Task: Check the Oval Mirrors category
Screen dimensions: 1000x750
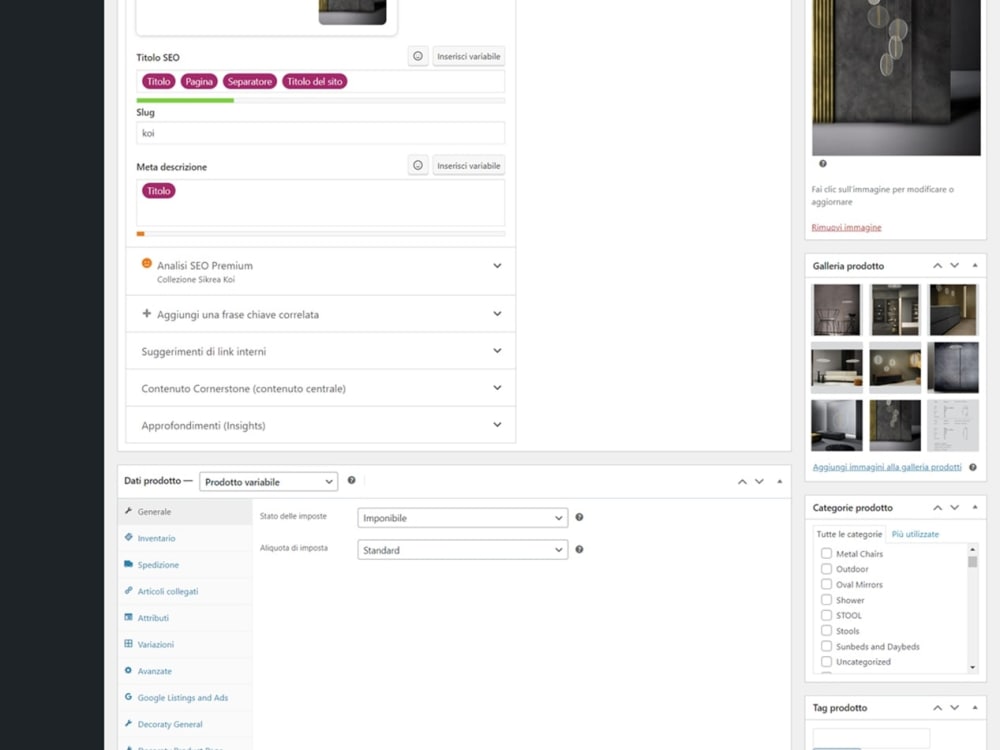Action: tap(826, 584)
